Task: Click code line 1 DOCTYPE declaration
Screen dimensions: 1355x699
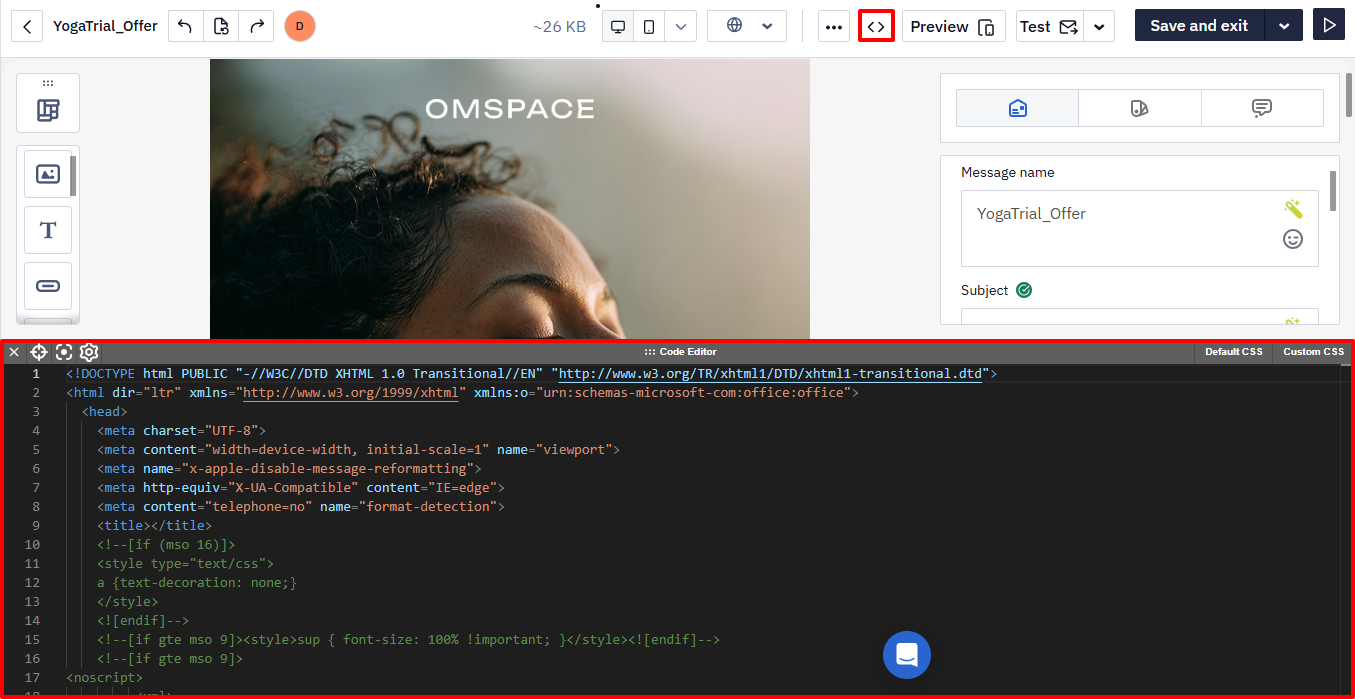Action: 531,373
